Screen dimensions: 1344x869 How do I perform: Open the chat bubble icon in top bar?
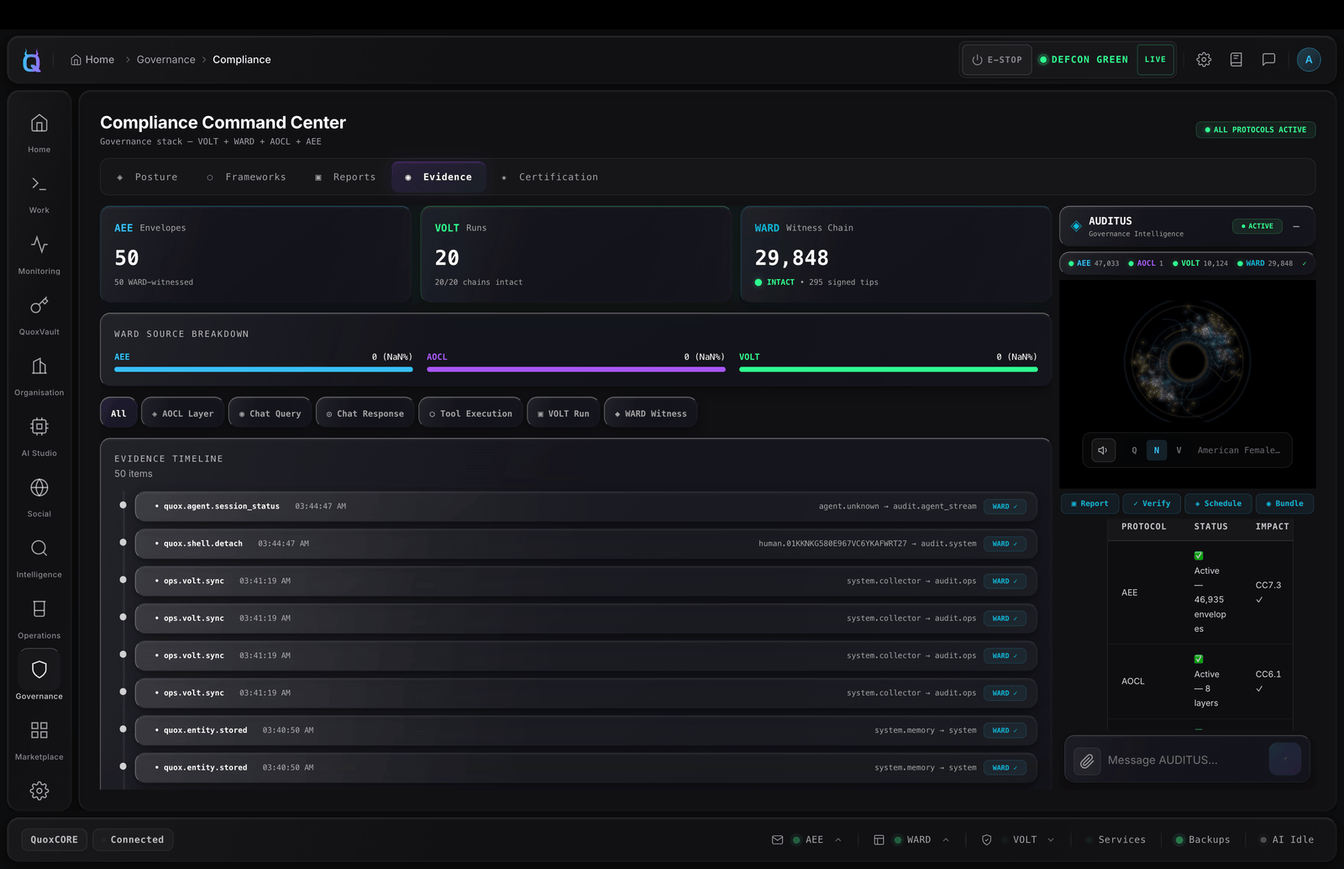[x=1268, y=60]
